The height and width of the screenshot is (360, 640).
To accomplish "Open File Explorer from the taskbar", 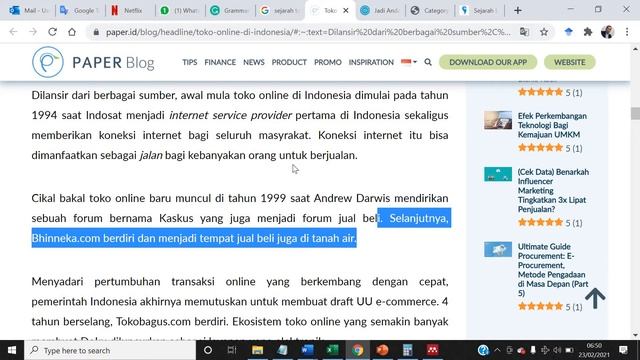I will click(x=257, y=350).
